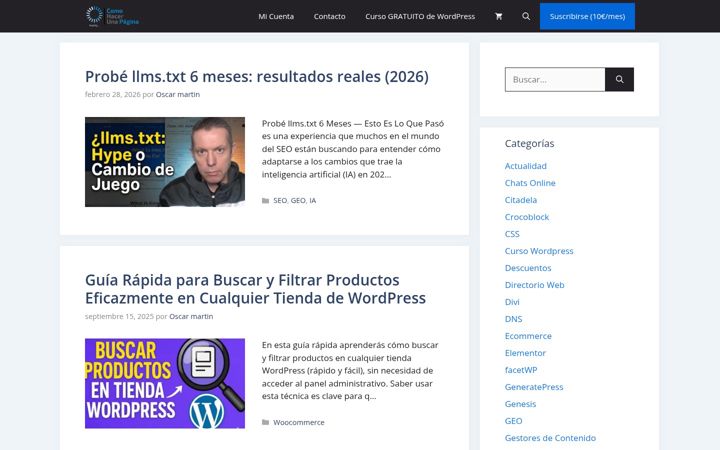The width and height of the screenshot is (720, 450).
Task: Open the search magnifier in navigation bar
Action: pos(526,17)
